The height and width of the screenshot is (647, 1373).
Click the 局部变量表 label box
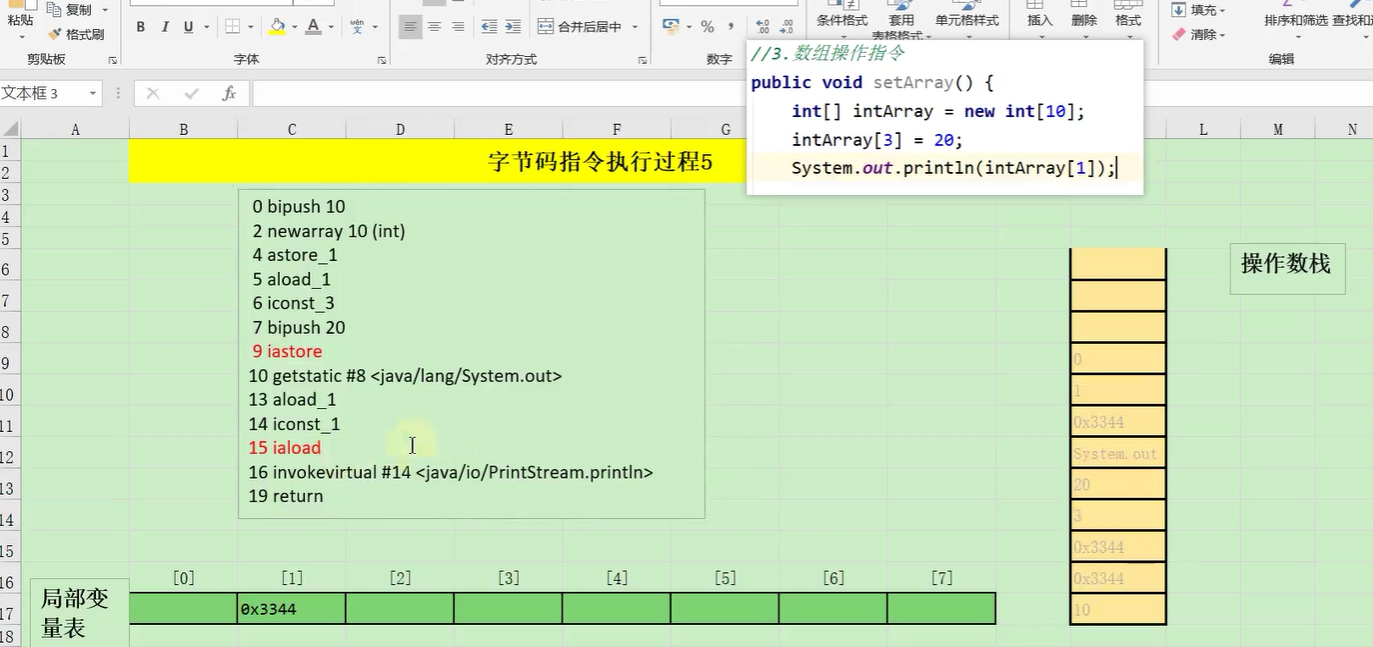[80, 613]
